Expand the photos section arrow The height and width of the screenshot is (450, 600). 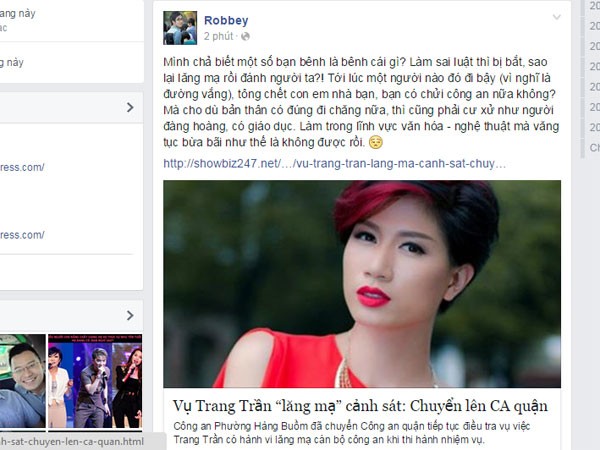130,315
